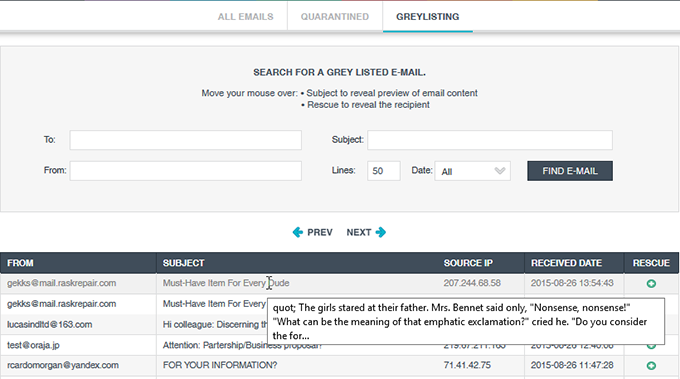Click the SOURCE IP column header

(x=468, y=263)
